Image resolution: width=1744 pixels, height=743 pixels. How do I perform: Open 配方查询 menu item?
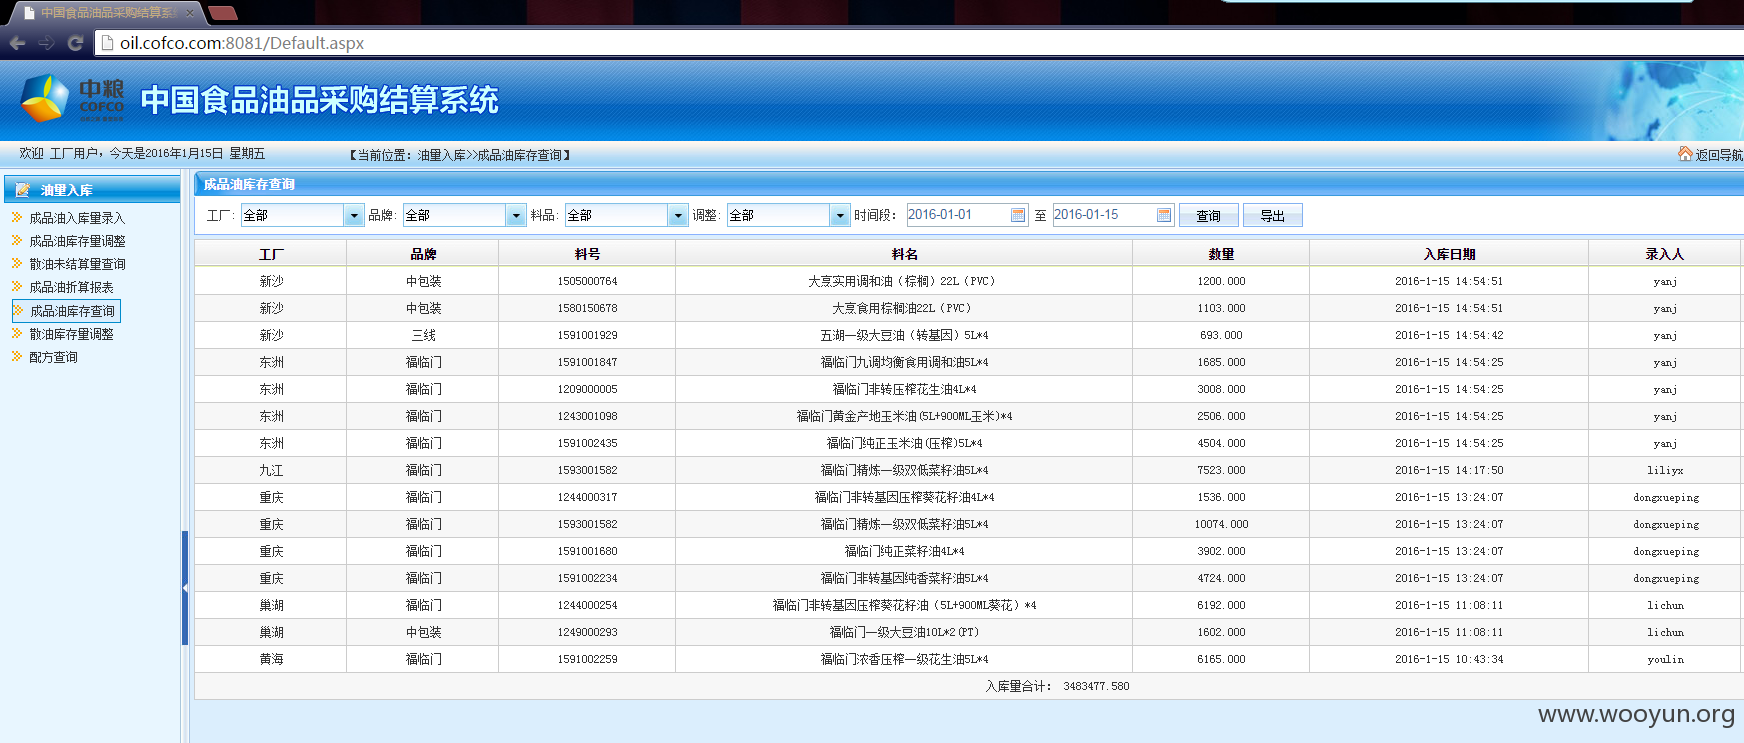(53, 357)
